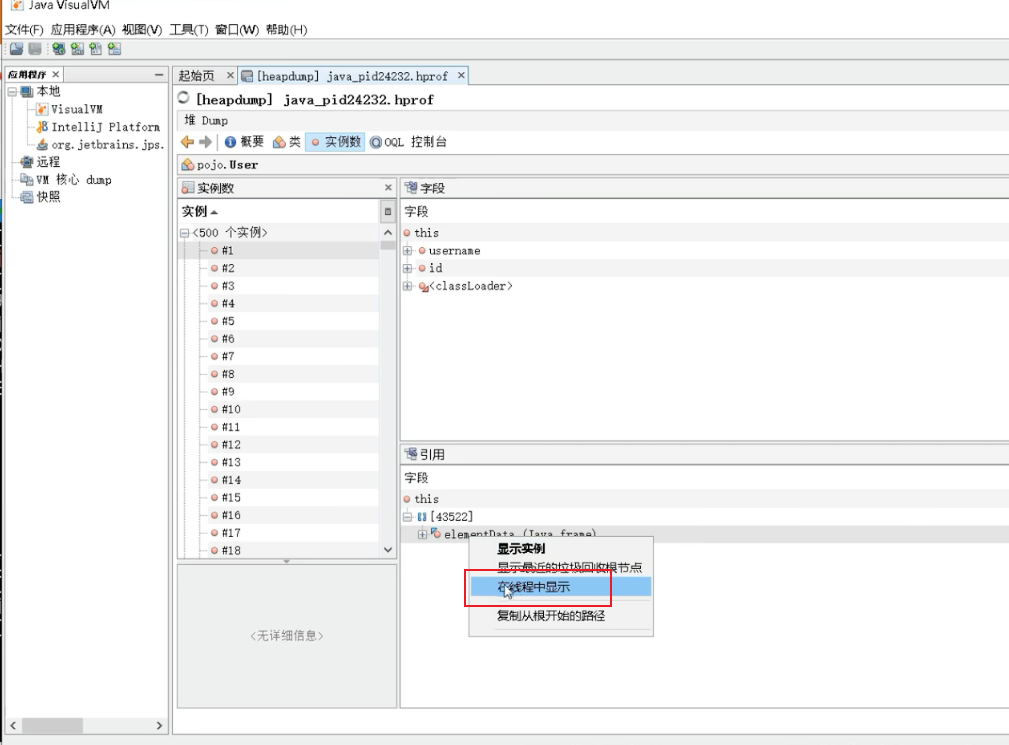
Task: Select instance #10
Action: coord(278,409)
